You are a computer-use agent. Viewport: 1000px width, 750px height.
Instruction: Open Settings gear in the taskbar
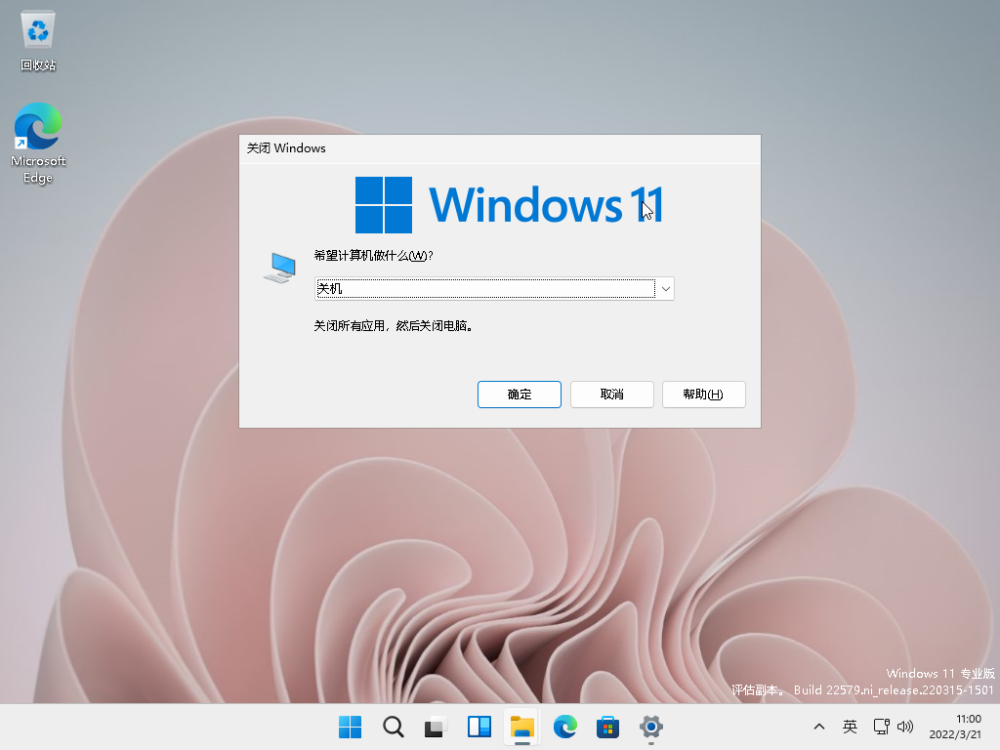pyautogui.click(x=651, y=726)
